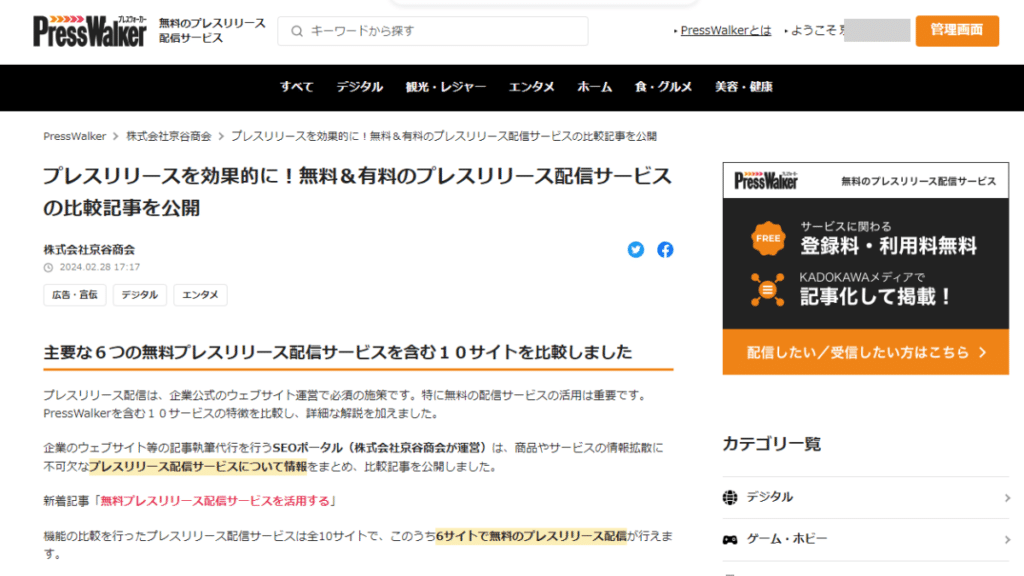
Task: Expand the ゲーム・ホビー category chevron
Action: (1006, 539)
